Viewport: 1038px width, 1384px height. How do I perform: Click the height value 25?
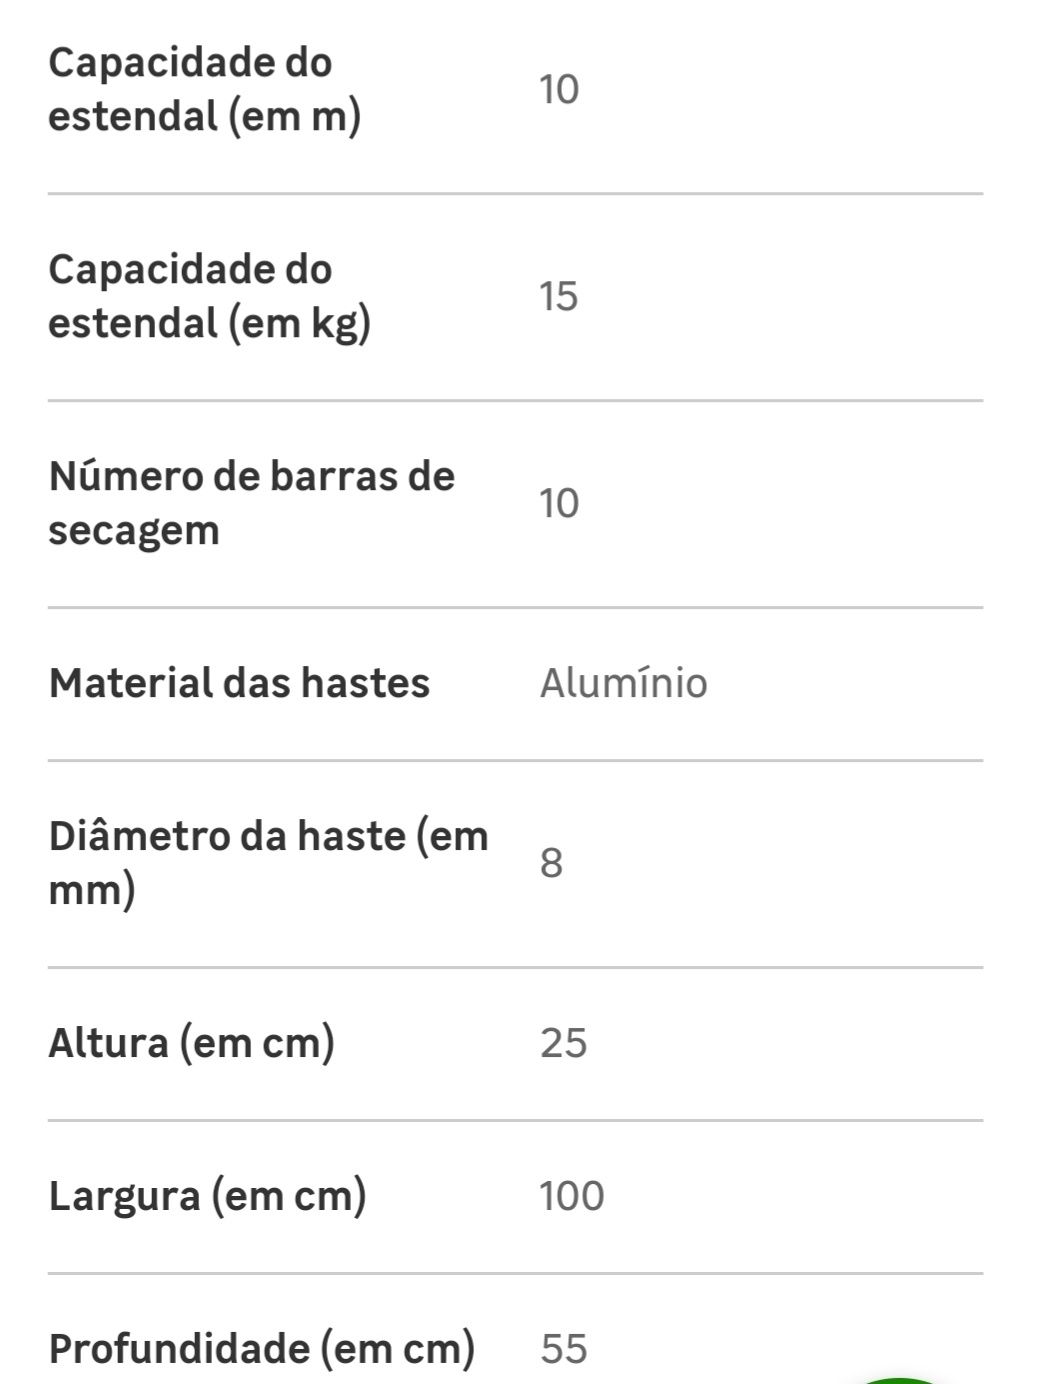click(x=563, y=1044)
